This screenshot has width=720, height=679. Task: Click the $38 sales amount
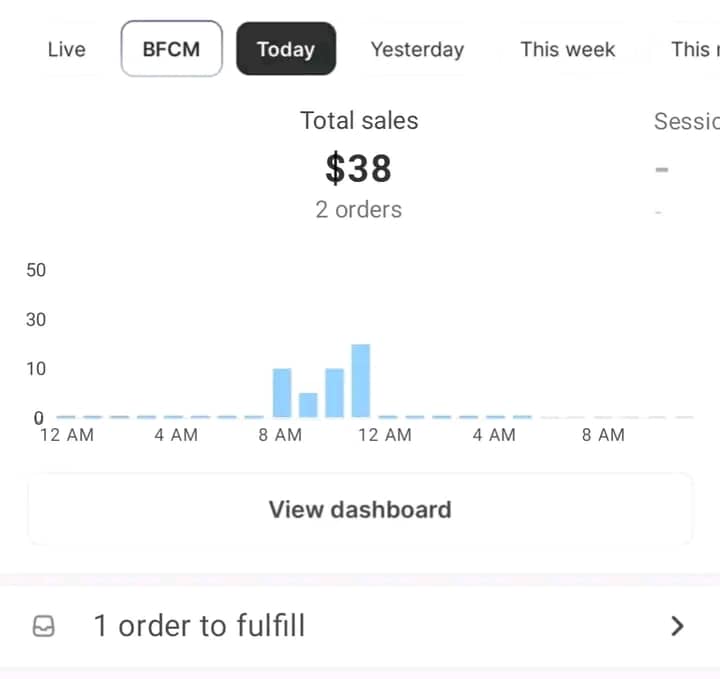(x=358, y=168)
